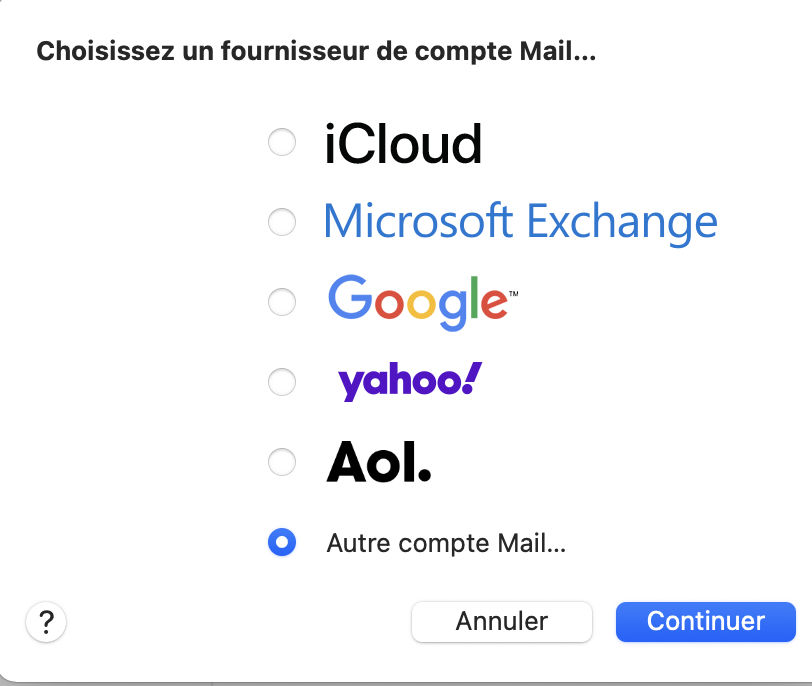Click the word Microsoft in blue logo
The height and width of the screenshot is (686, 812).
419,221
